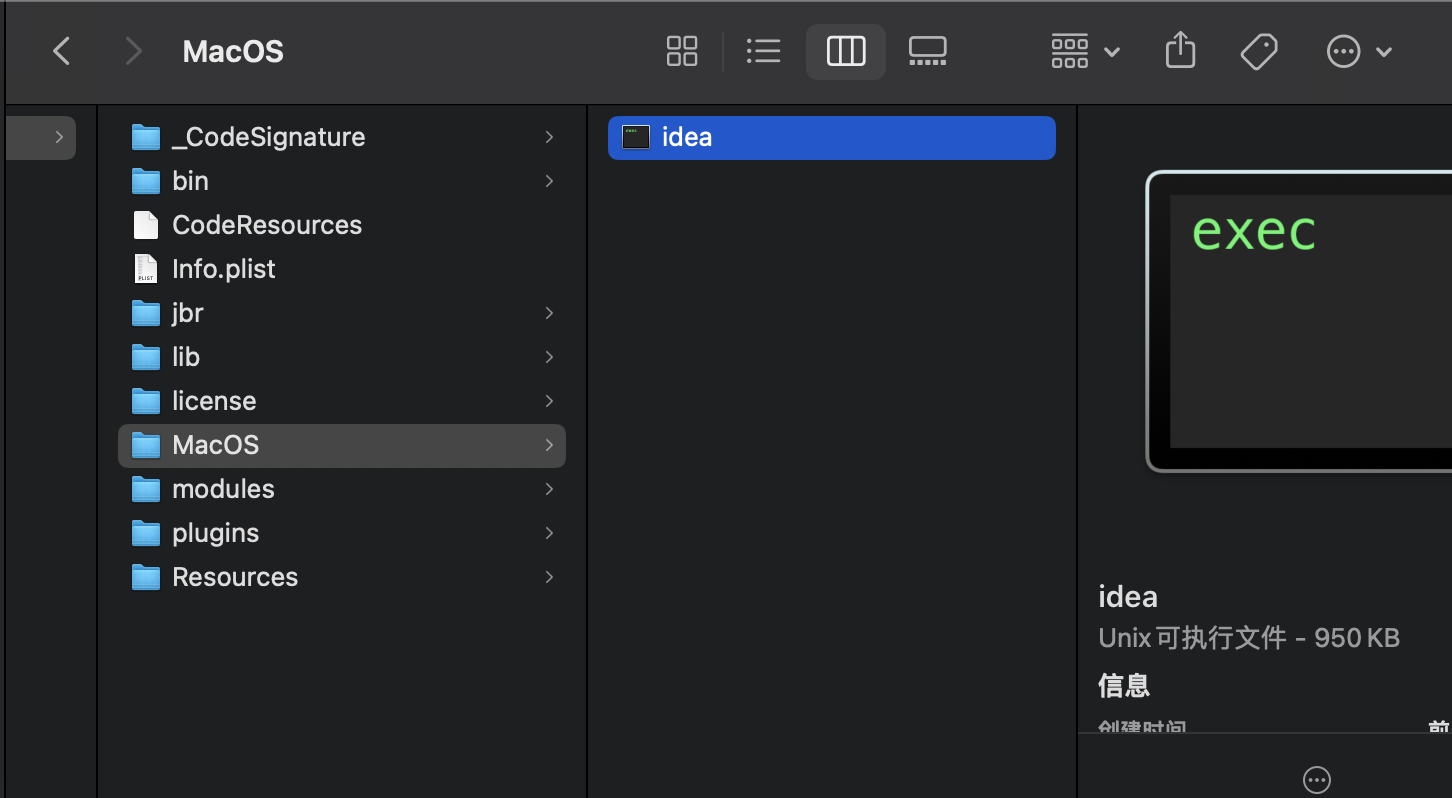Select the CodeResources file

coord(266,225)
